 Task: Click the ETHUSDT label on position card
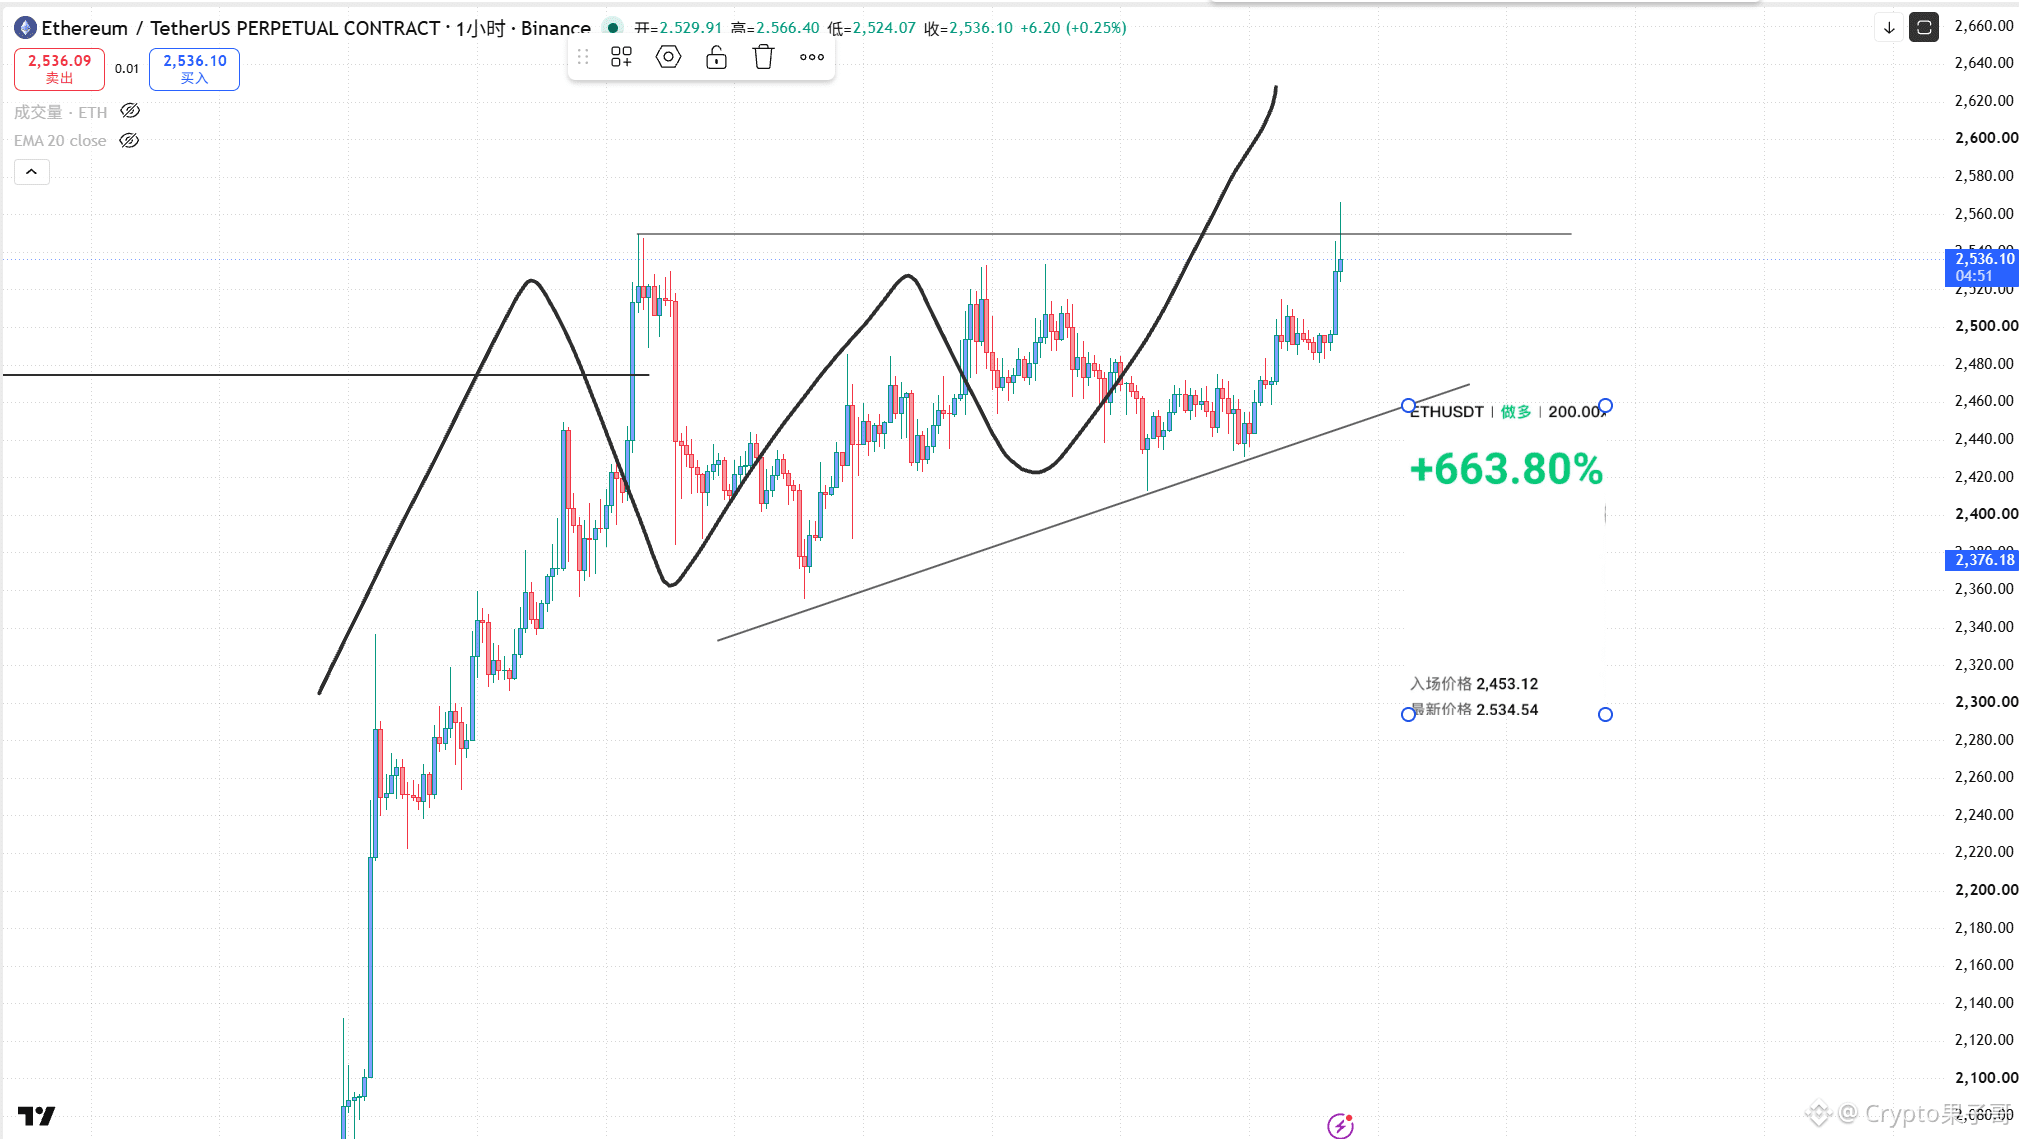[x=1446, y=412]
